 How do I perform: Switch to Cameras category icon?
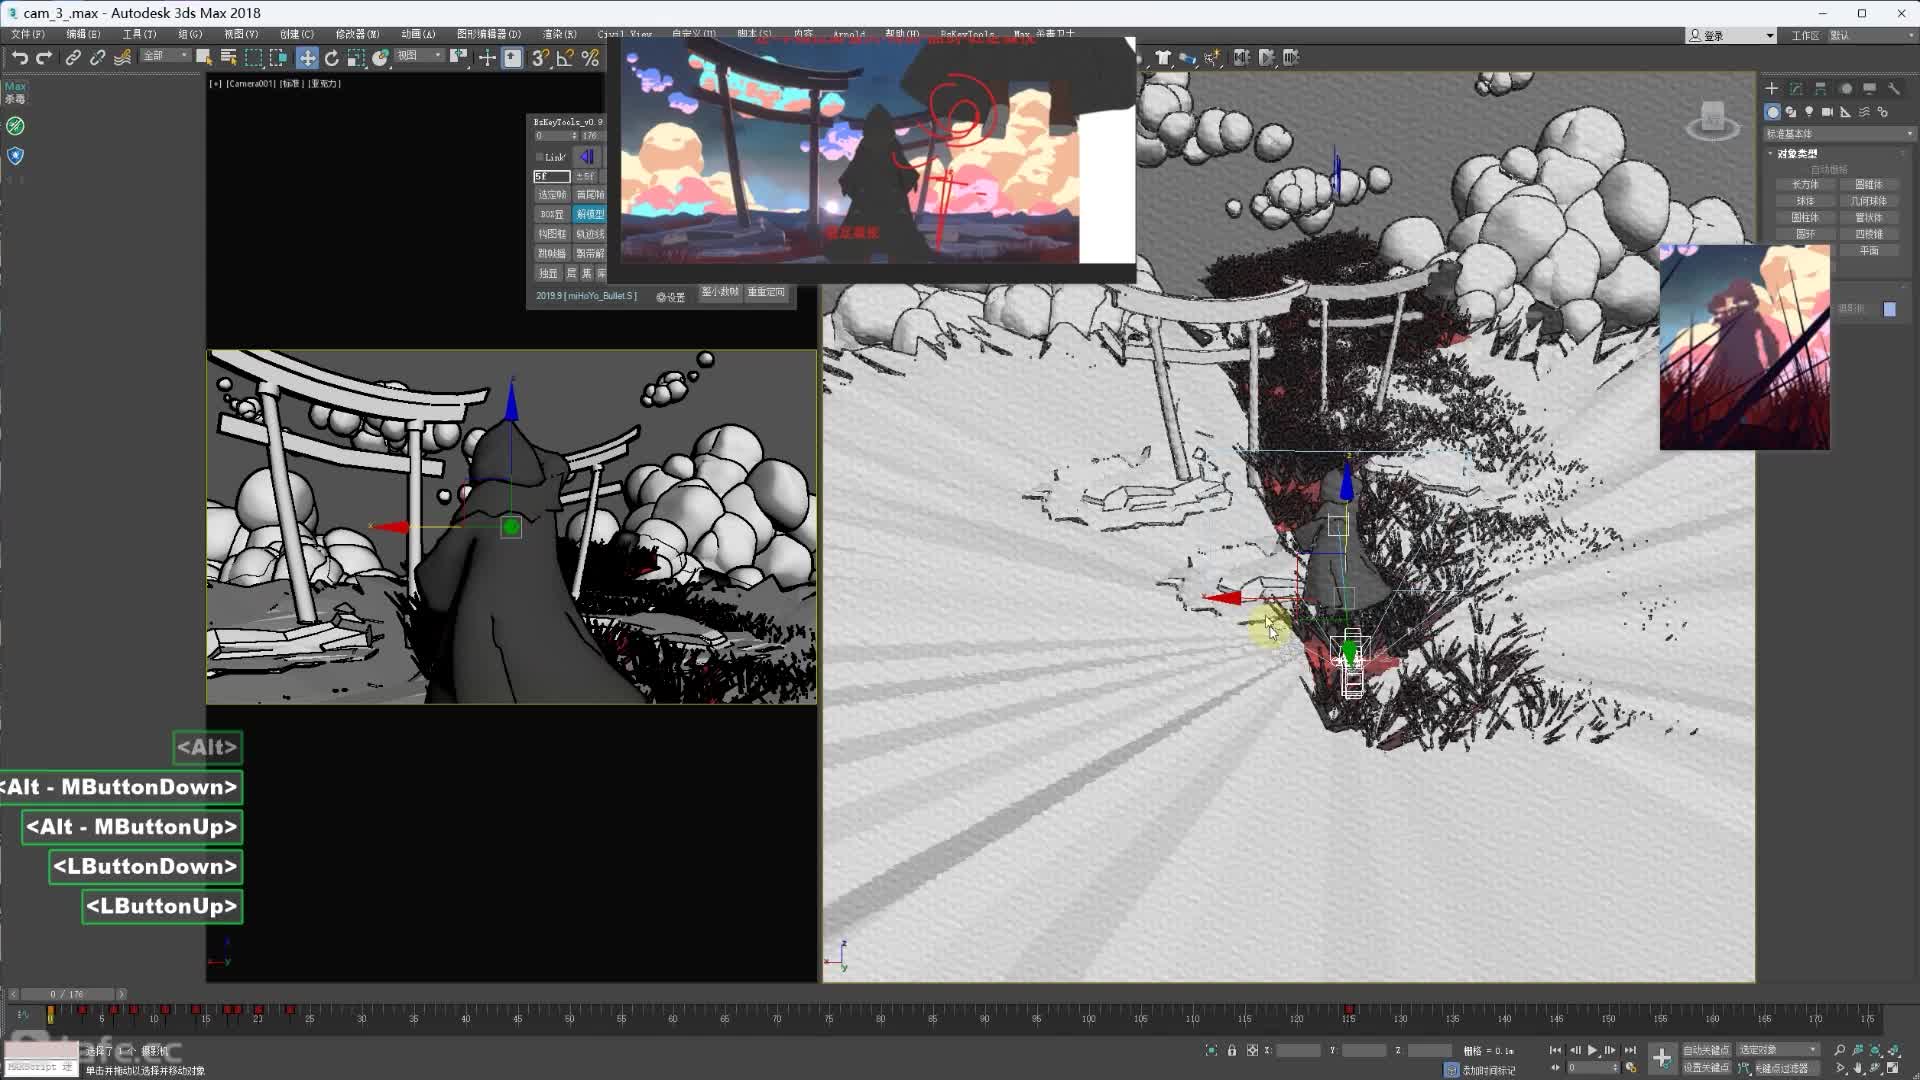pyautogui.click(x=1827, y=112)
